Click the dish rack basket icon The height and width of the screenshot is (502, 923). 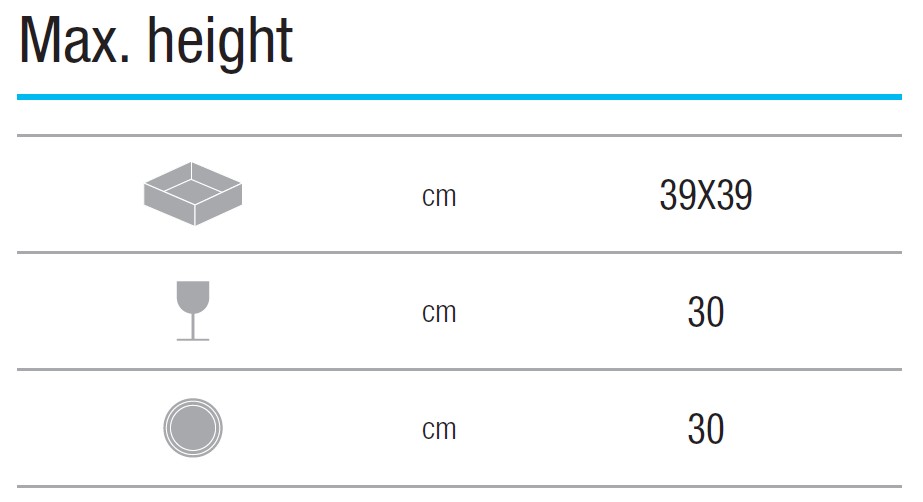[x=193, y=193]
